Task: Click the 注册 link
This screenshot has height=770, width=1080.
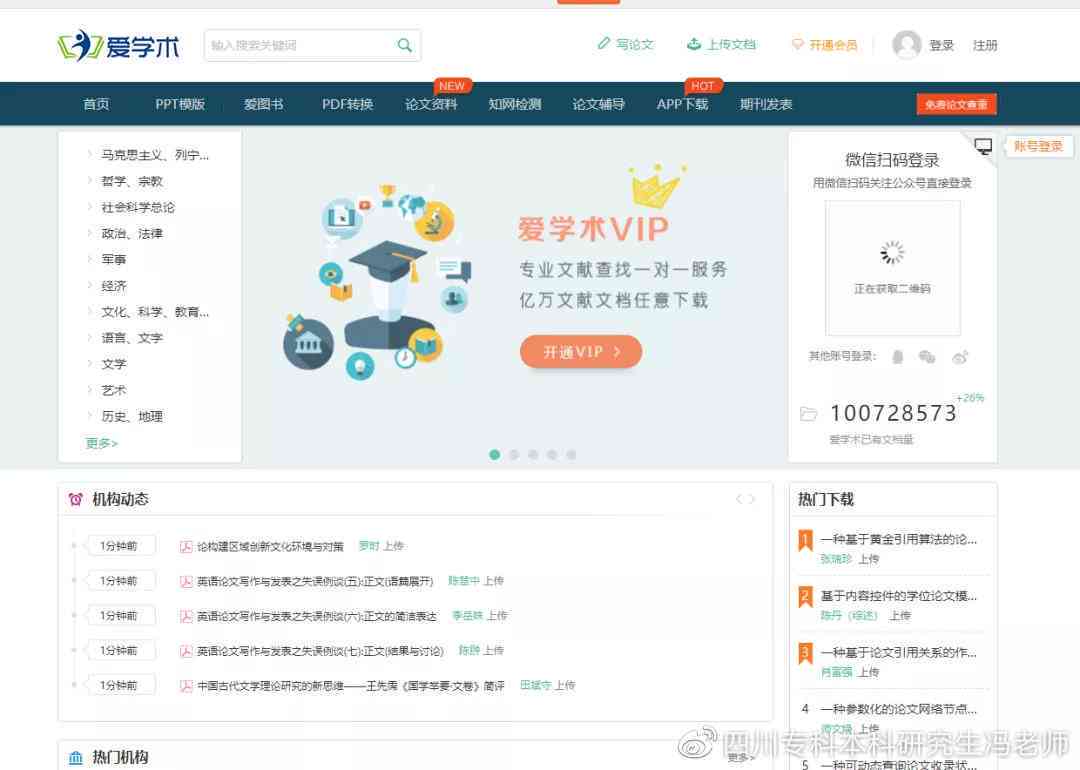Action: [985, 45]
